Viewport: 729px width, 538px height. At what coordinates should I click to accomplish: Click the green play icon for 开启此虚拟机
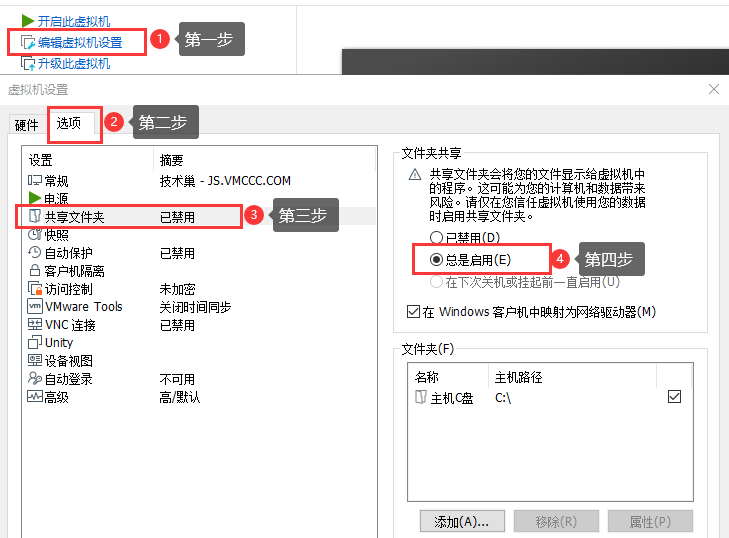(27, 21)
